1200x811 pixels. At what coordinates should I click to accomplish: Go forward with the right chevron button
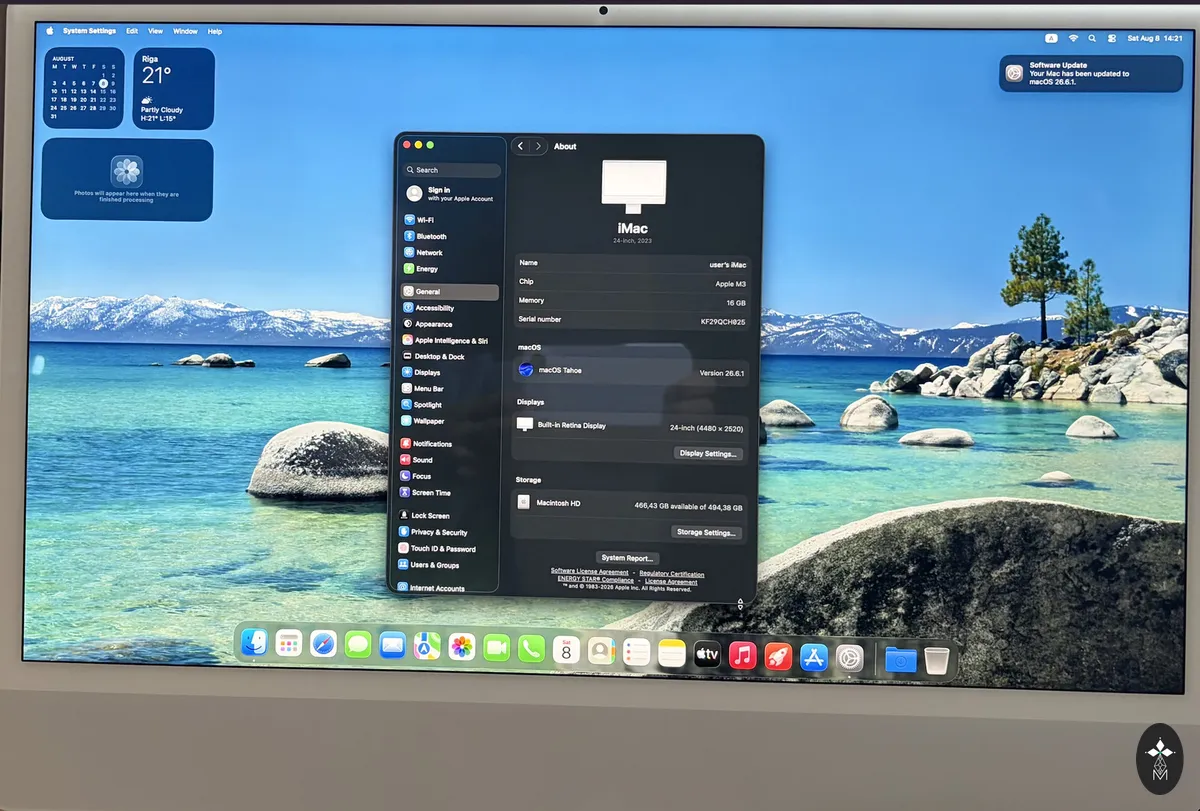coord(538,146)
